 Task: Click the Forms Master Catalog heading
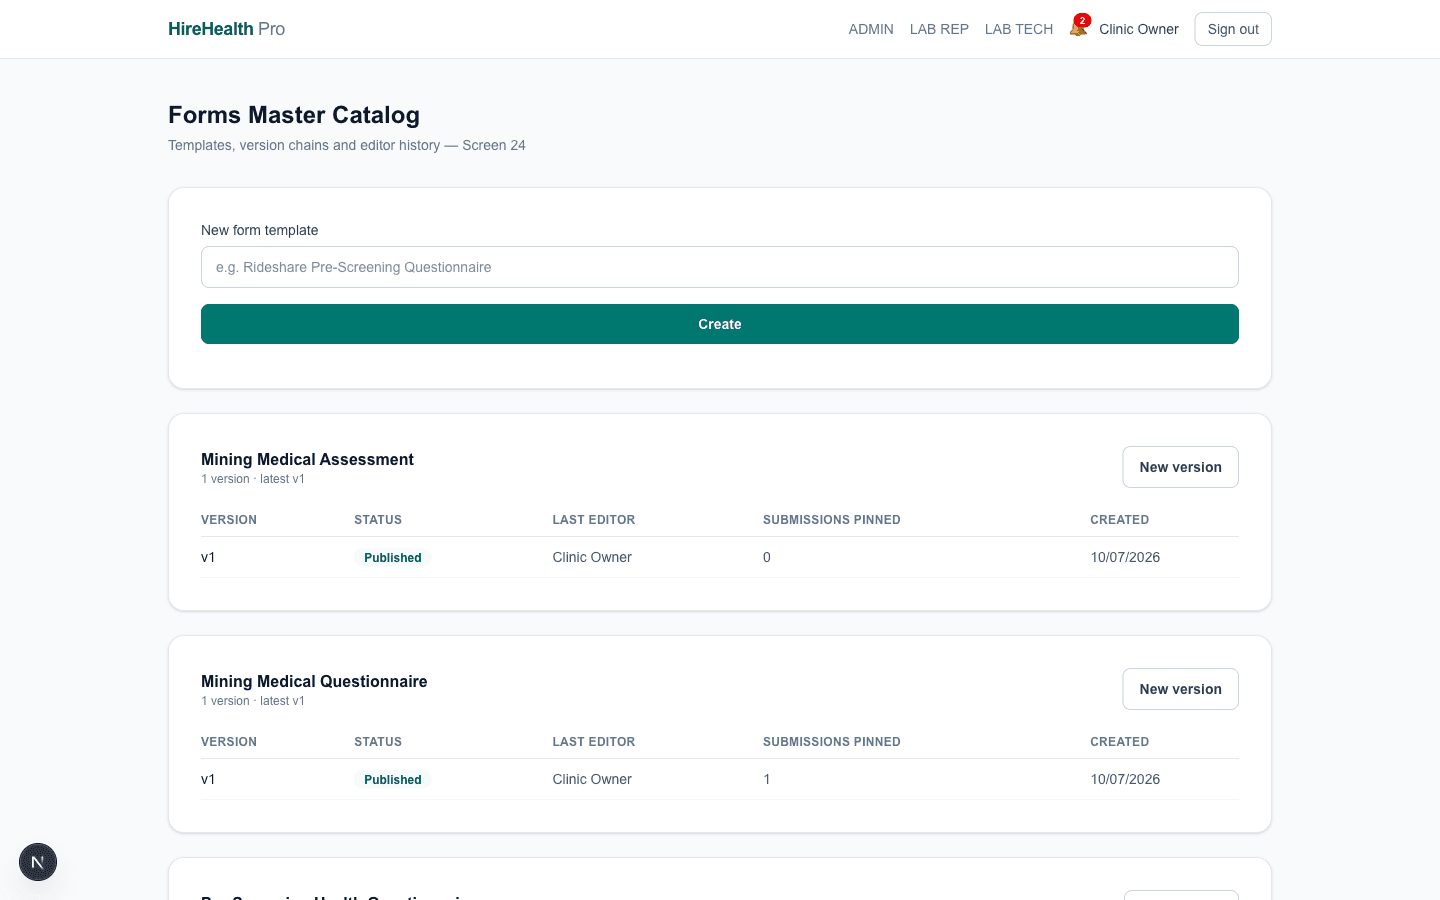point(294,115)
